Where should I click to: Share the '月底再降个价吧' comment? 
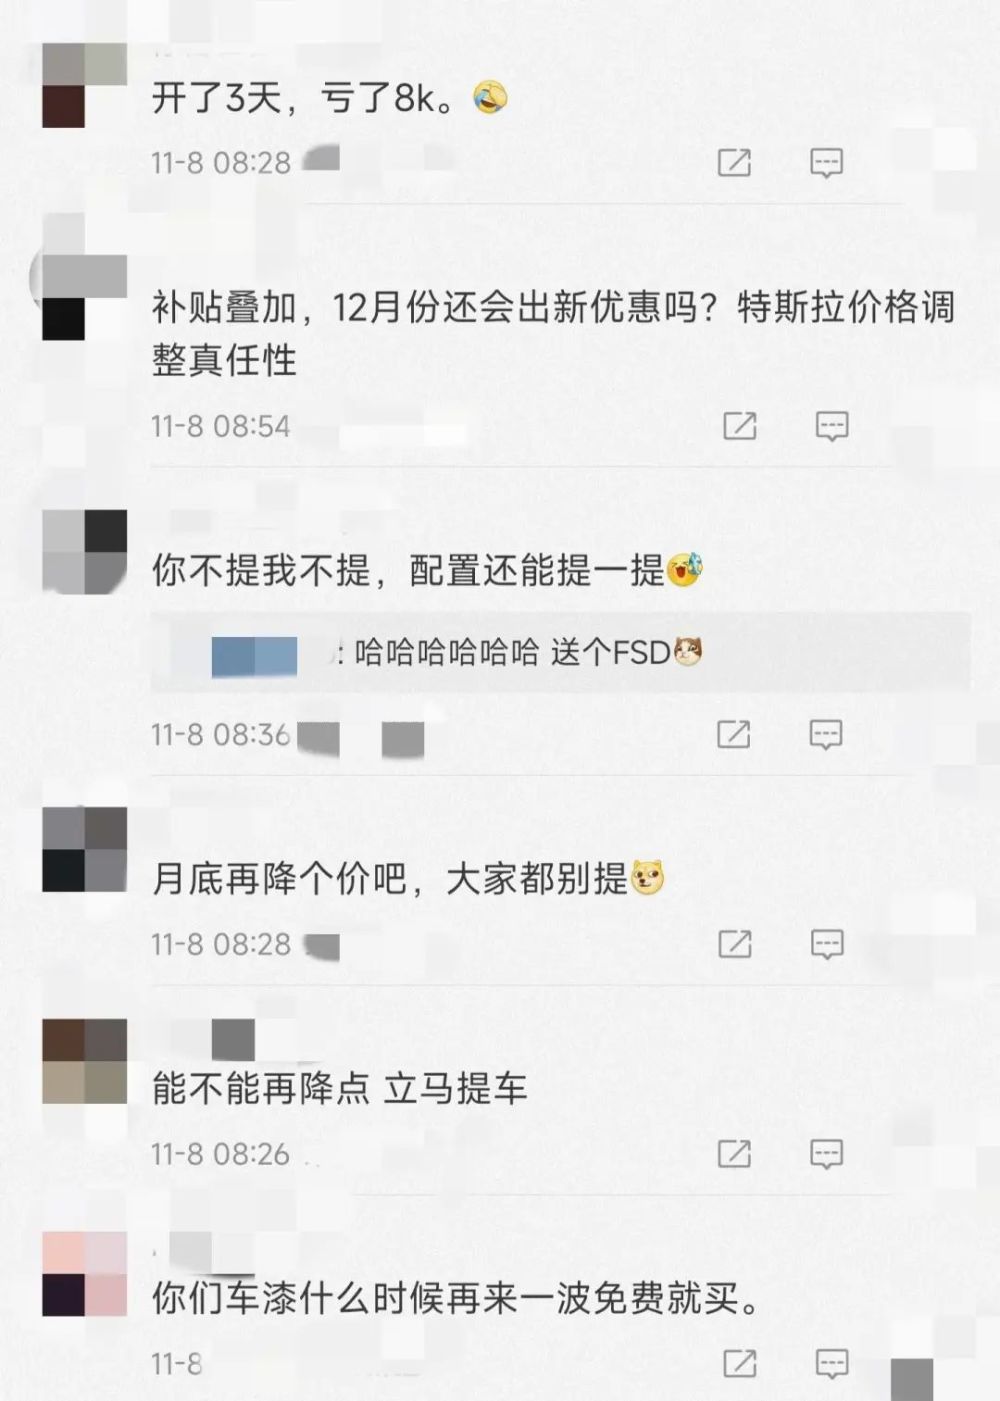[x=734, y=944]
